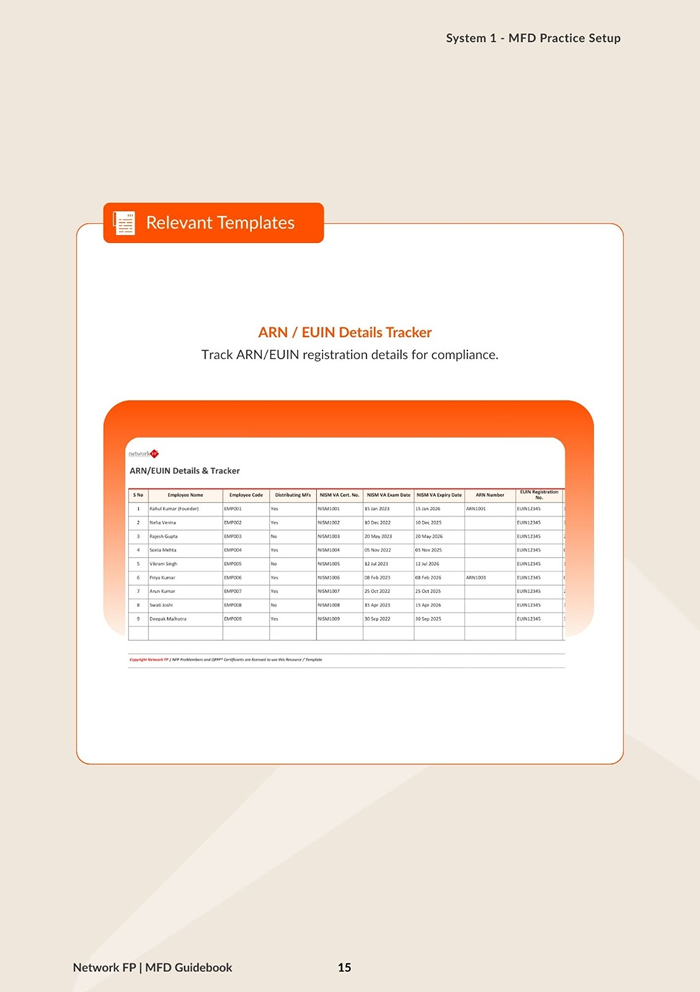Click the EMP005 employee code cell
Image resolution: width=700 pixels, height=992 pixels.
[233, 564]
